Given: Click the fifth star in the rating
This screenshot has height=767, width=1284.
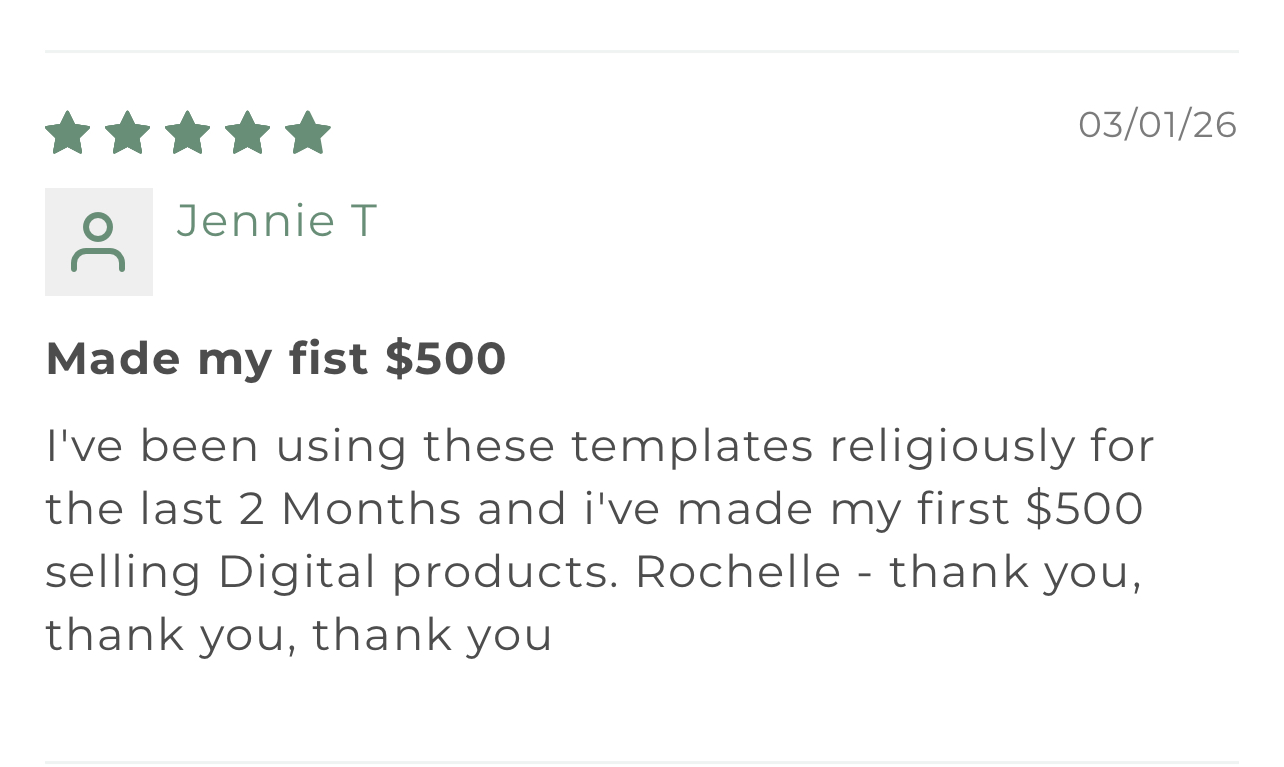Looking at the screenshot, I should [308, 133].
